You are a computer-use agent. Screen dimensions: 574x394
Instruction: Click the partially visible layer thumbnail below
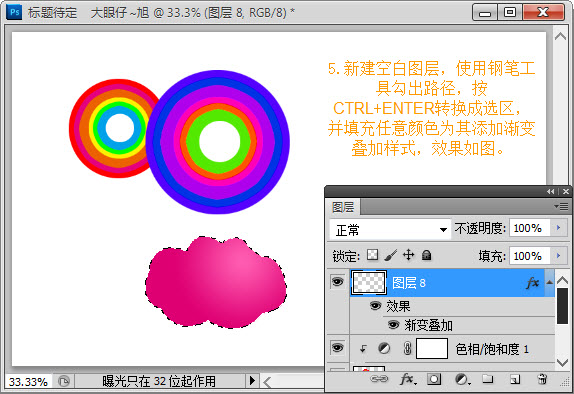[369, 369]
